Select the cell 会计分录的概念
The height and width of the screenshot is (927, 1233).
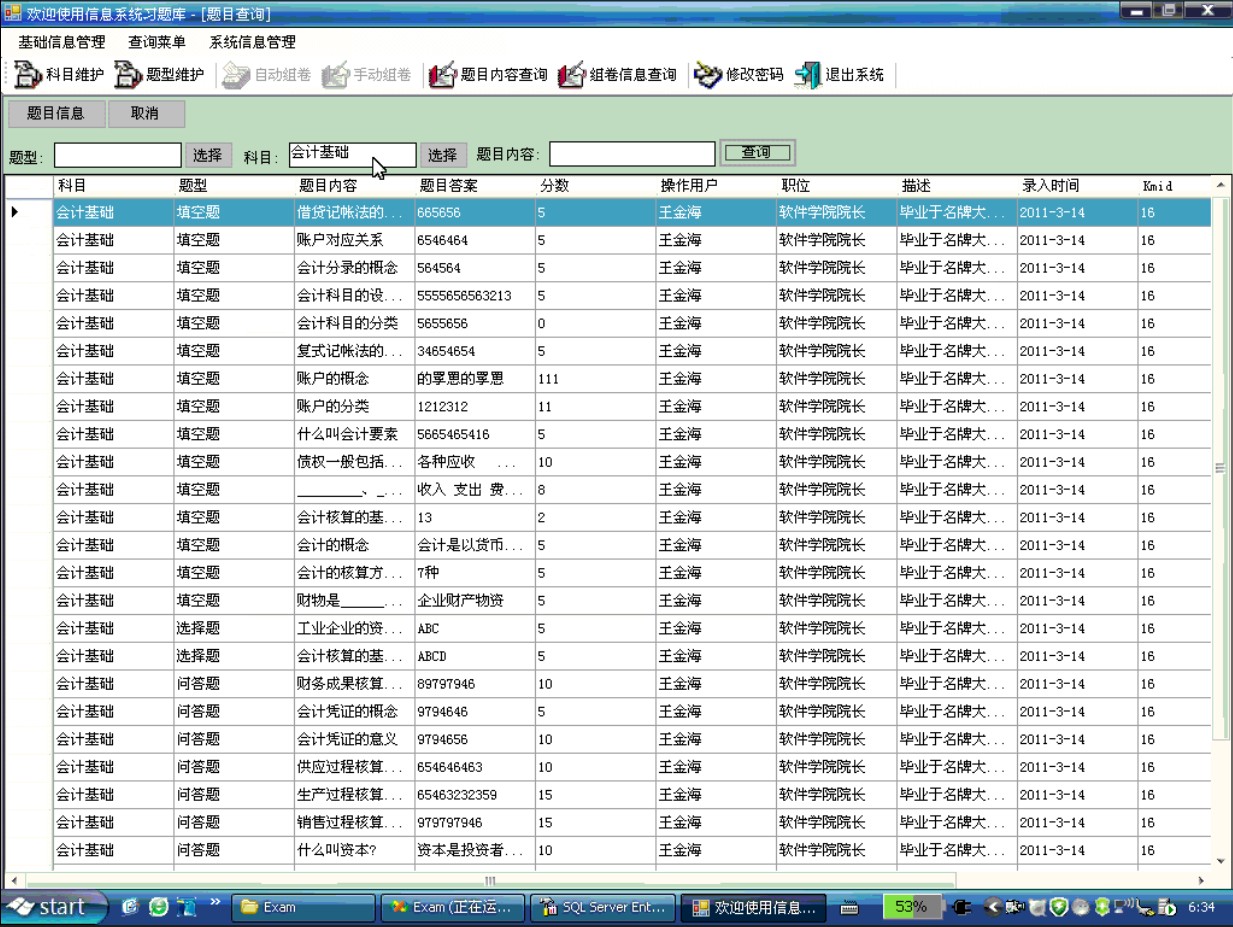tap(354, 268)
